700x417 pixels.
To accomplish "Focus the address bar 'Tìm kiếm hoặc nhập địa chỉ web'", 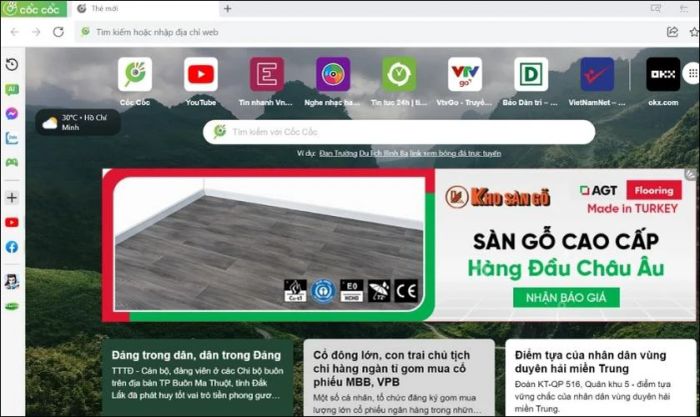I will (366, 32).
